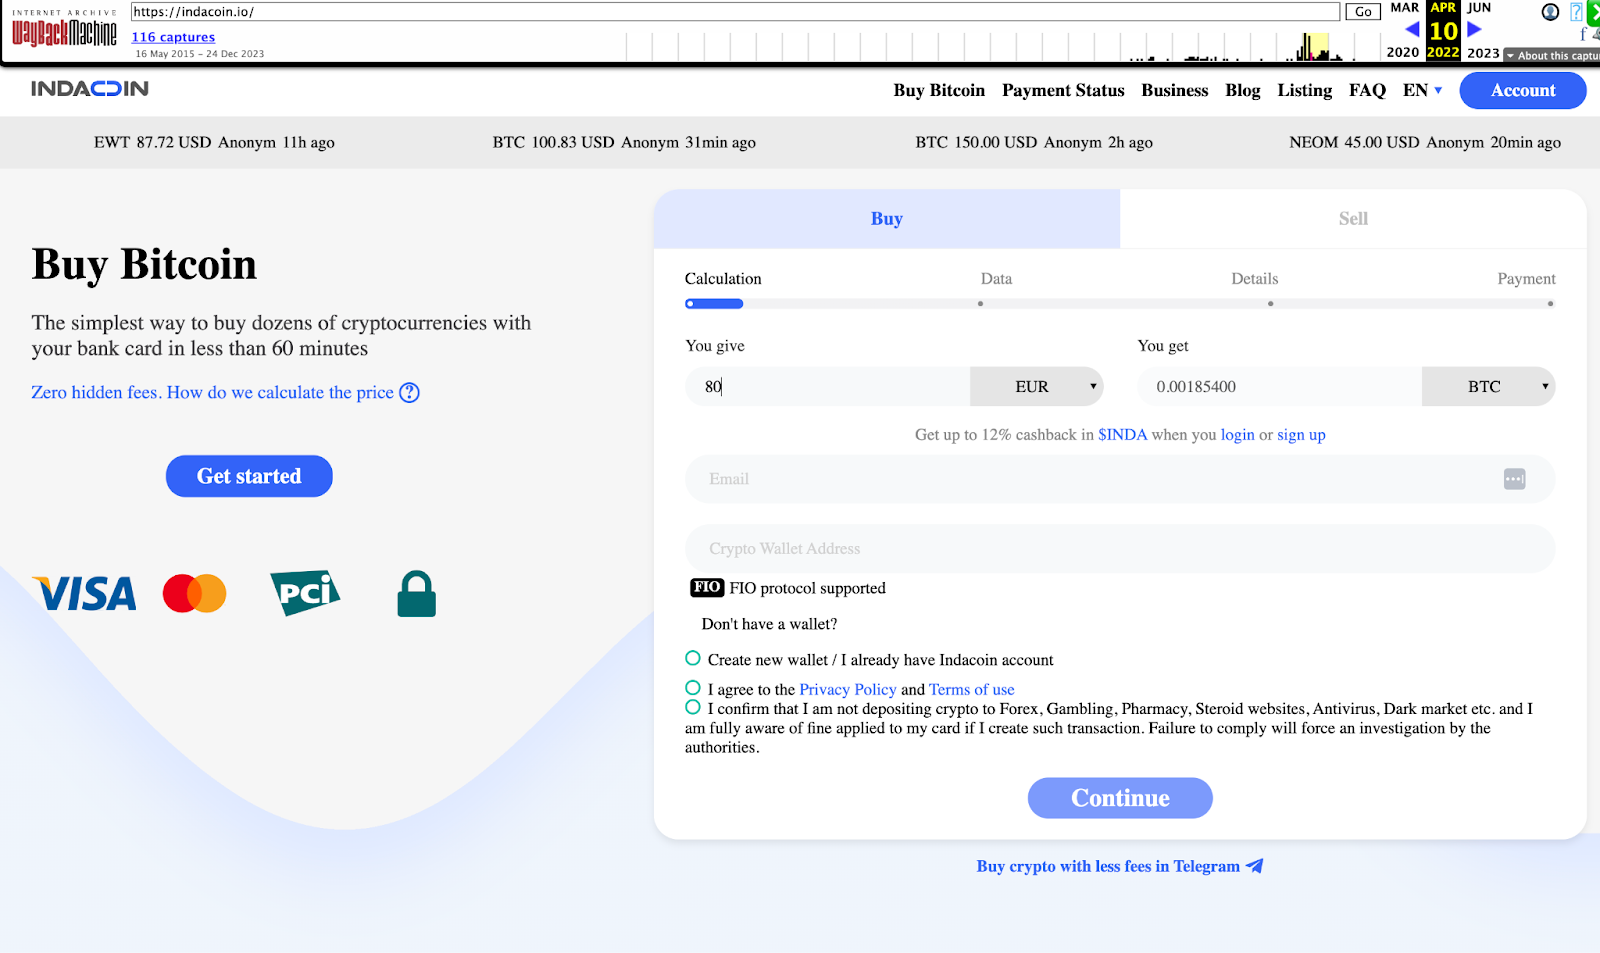Click the BTC 150.00 USD ticker entry
1600x953 pixels.
pyautogui.click(x=1034, y=142)
